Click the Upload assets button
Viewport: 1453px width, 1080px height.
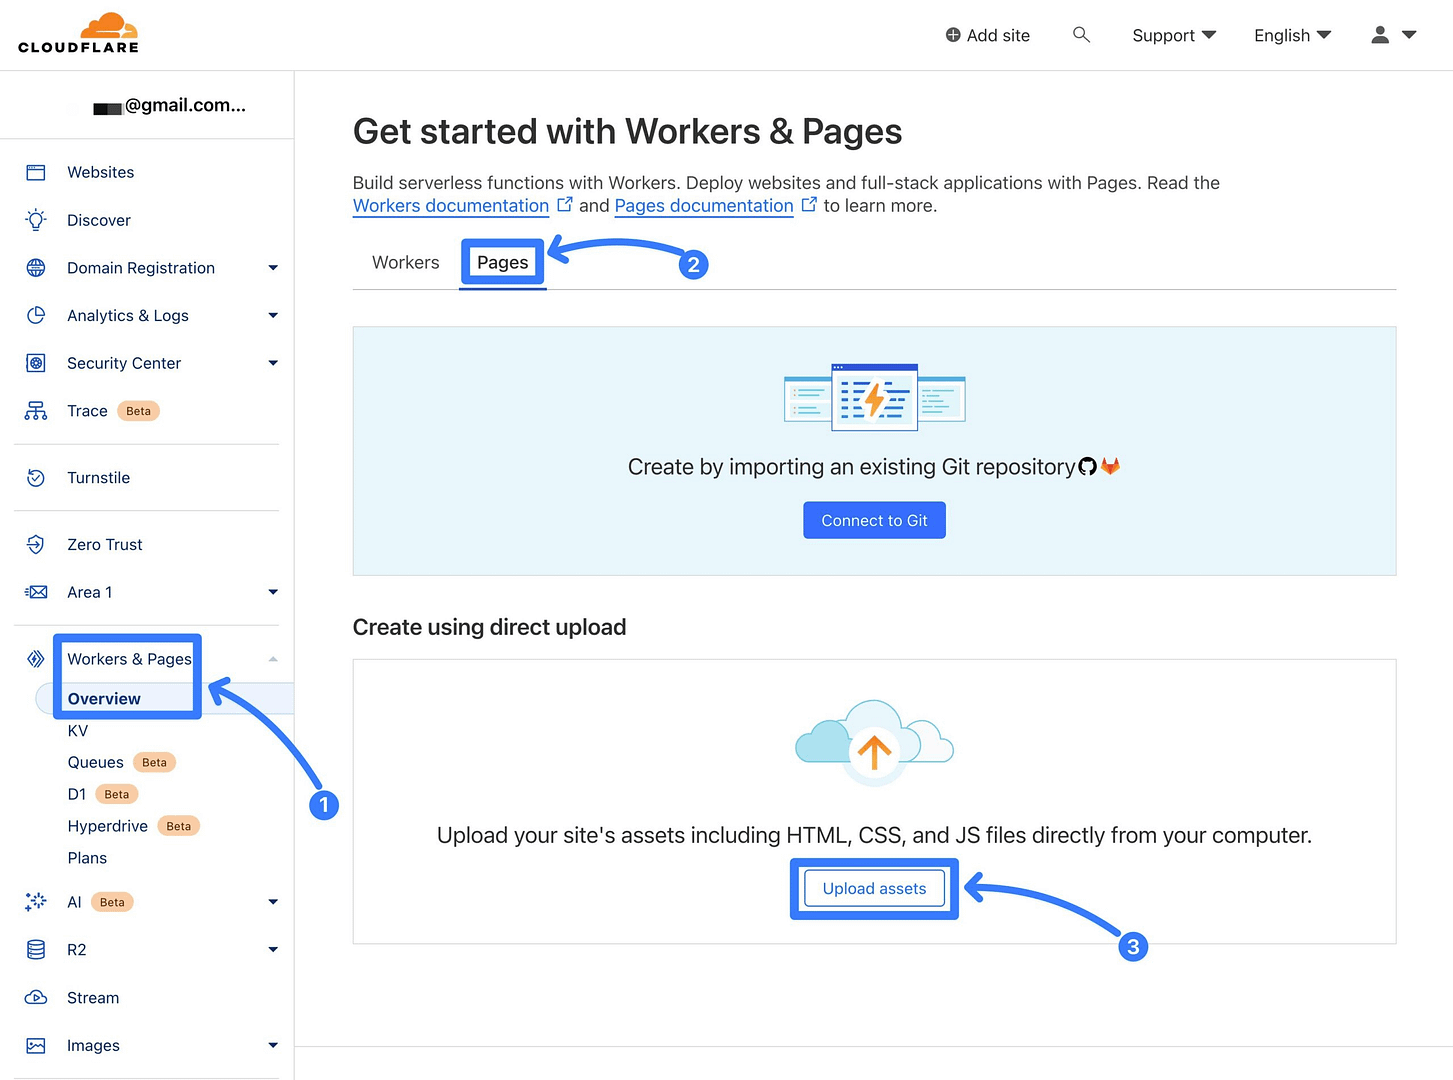(874, 888)
